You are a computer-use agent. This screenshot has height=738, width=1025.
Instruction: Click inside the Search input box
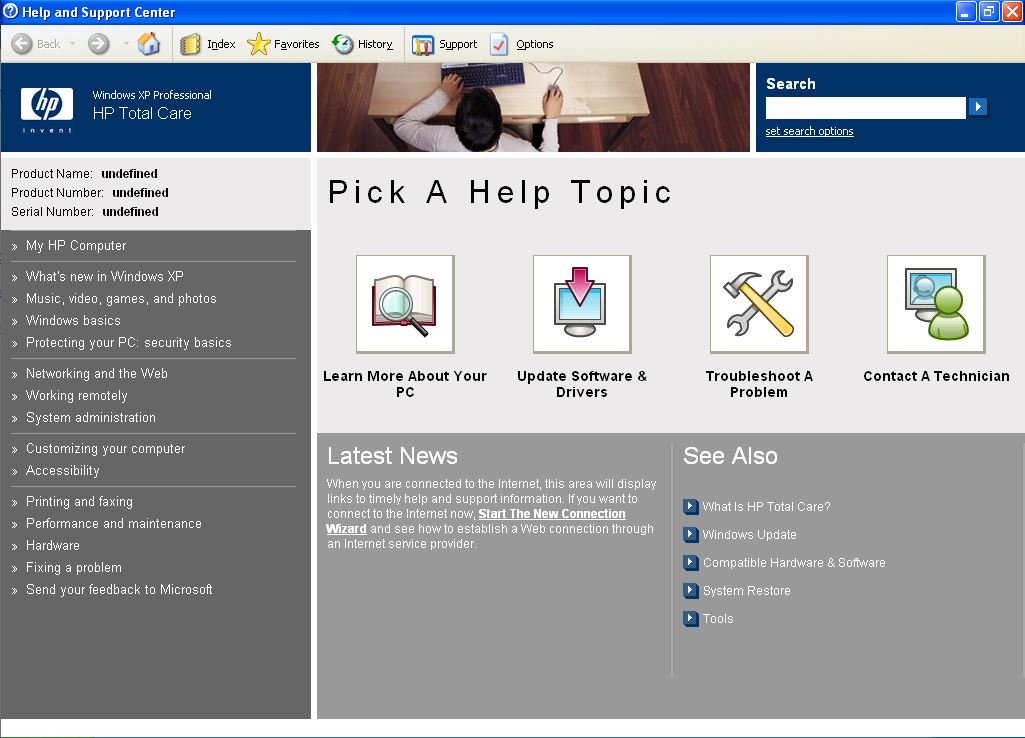click(x=864, y=107)
